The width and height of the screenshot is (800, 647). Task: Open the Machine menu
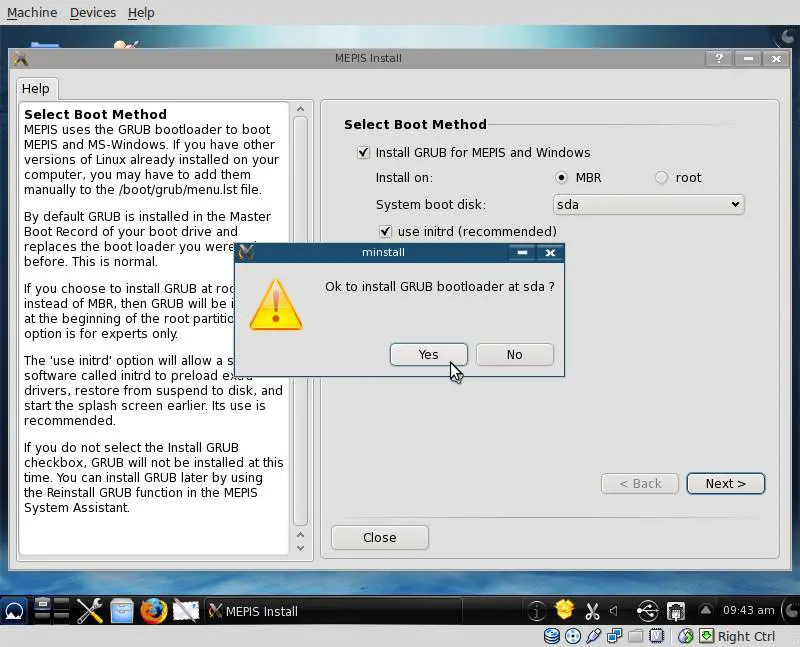click(x=32, y=12)
